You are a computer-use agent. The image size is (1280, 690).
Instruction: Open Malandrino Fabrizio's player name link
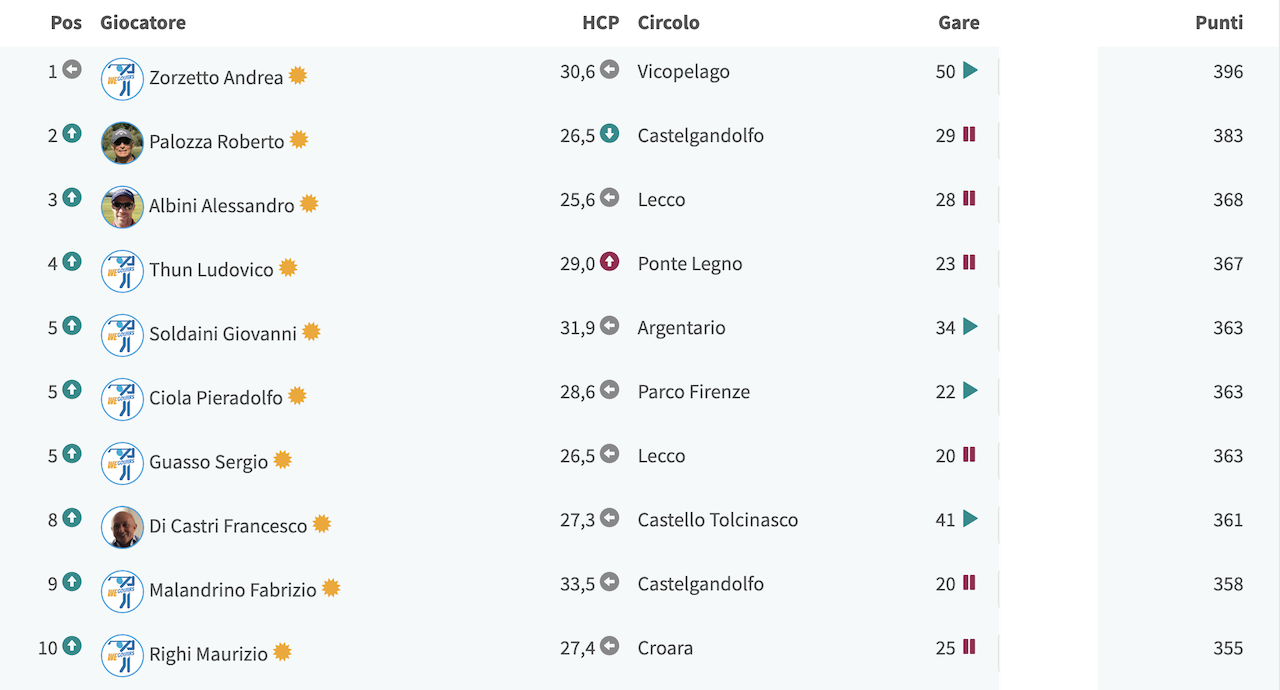(x=233, y=590)
